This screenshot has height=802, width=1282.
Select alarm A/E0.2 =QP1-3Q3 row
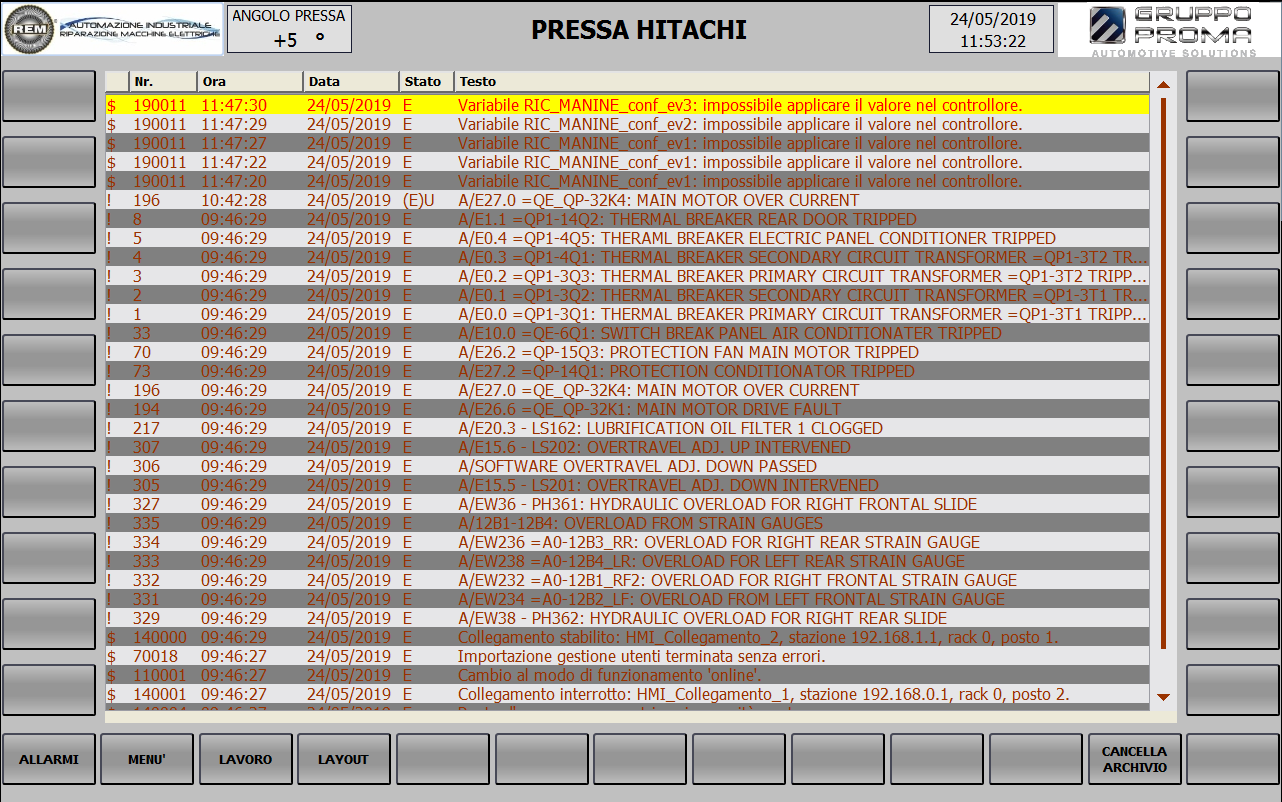[627, 277]
